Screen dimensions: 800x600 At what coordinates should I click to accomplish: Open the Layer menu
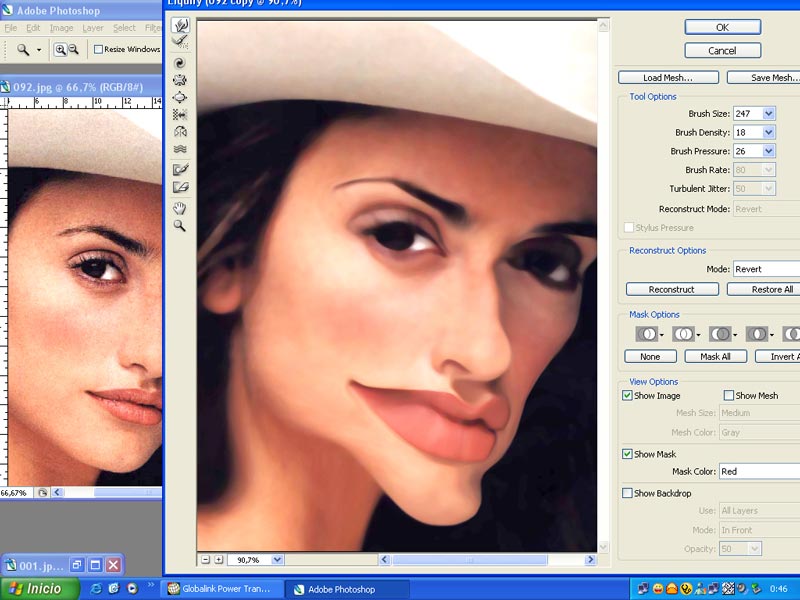93,28
